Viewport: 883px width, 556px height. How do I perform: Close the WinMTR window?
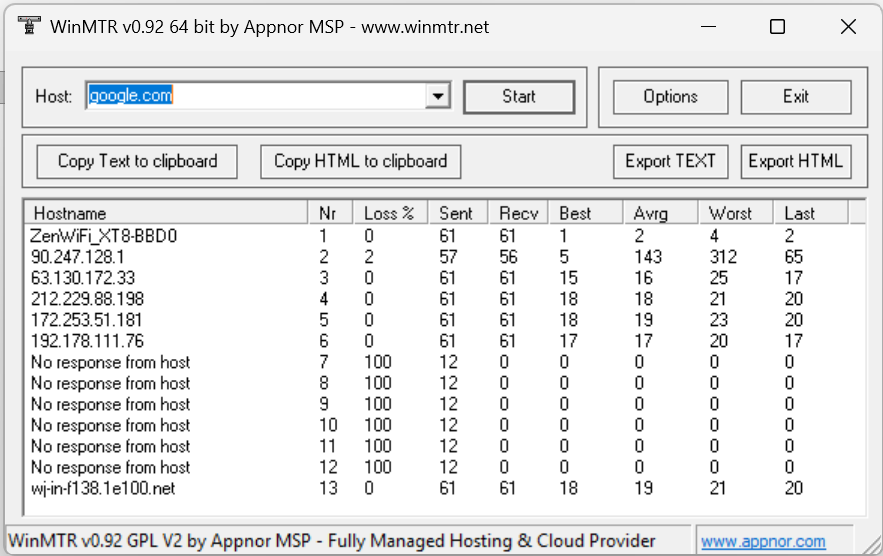[x=848, y=26]
